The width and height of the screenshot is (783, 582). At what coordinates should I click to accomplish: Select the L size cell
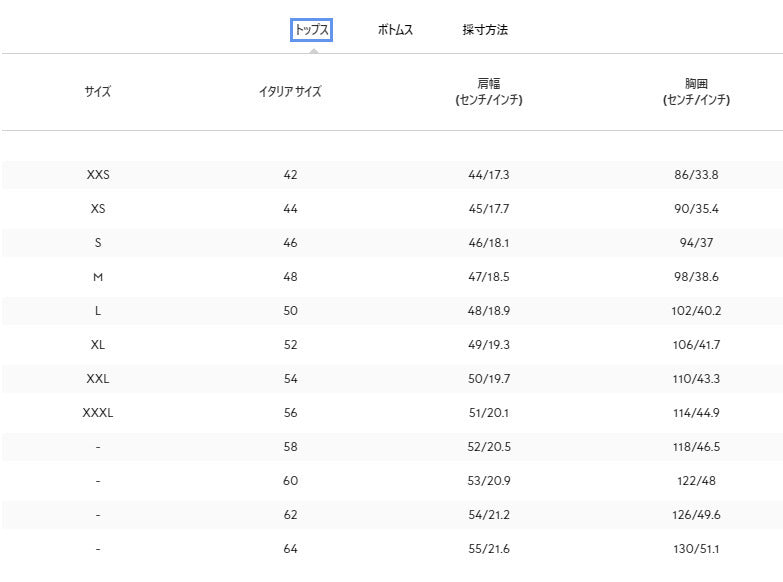(x=98, y=311)
